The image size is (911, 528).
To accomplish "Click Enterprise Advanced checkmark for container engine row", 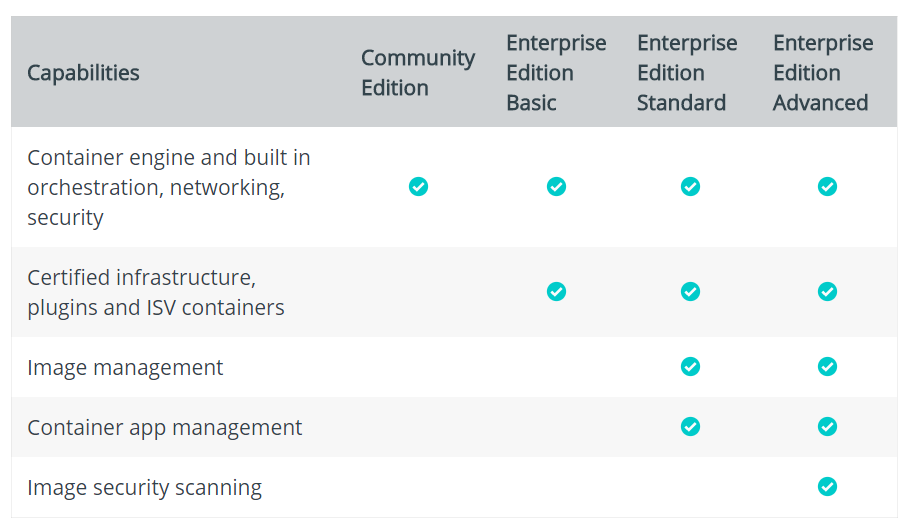I will click(827, 187).
